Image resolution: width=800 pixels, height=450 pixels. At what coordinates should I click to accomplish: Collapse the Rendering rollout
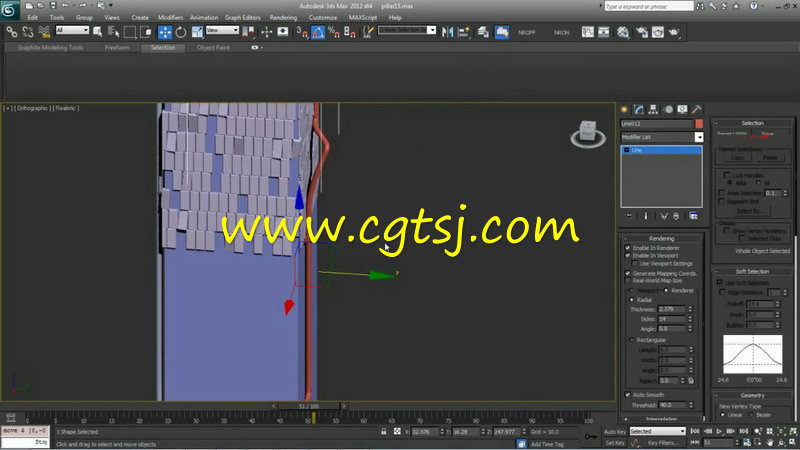click(662, 239)
